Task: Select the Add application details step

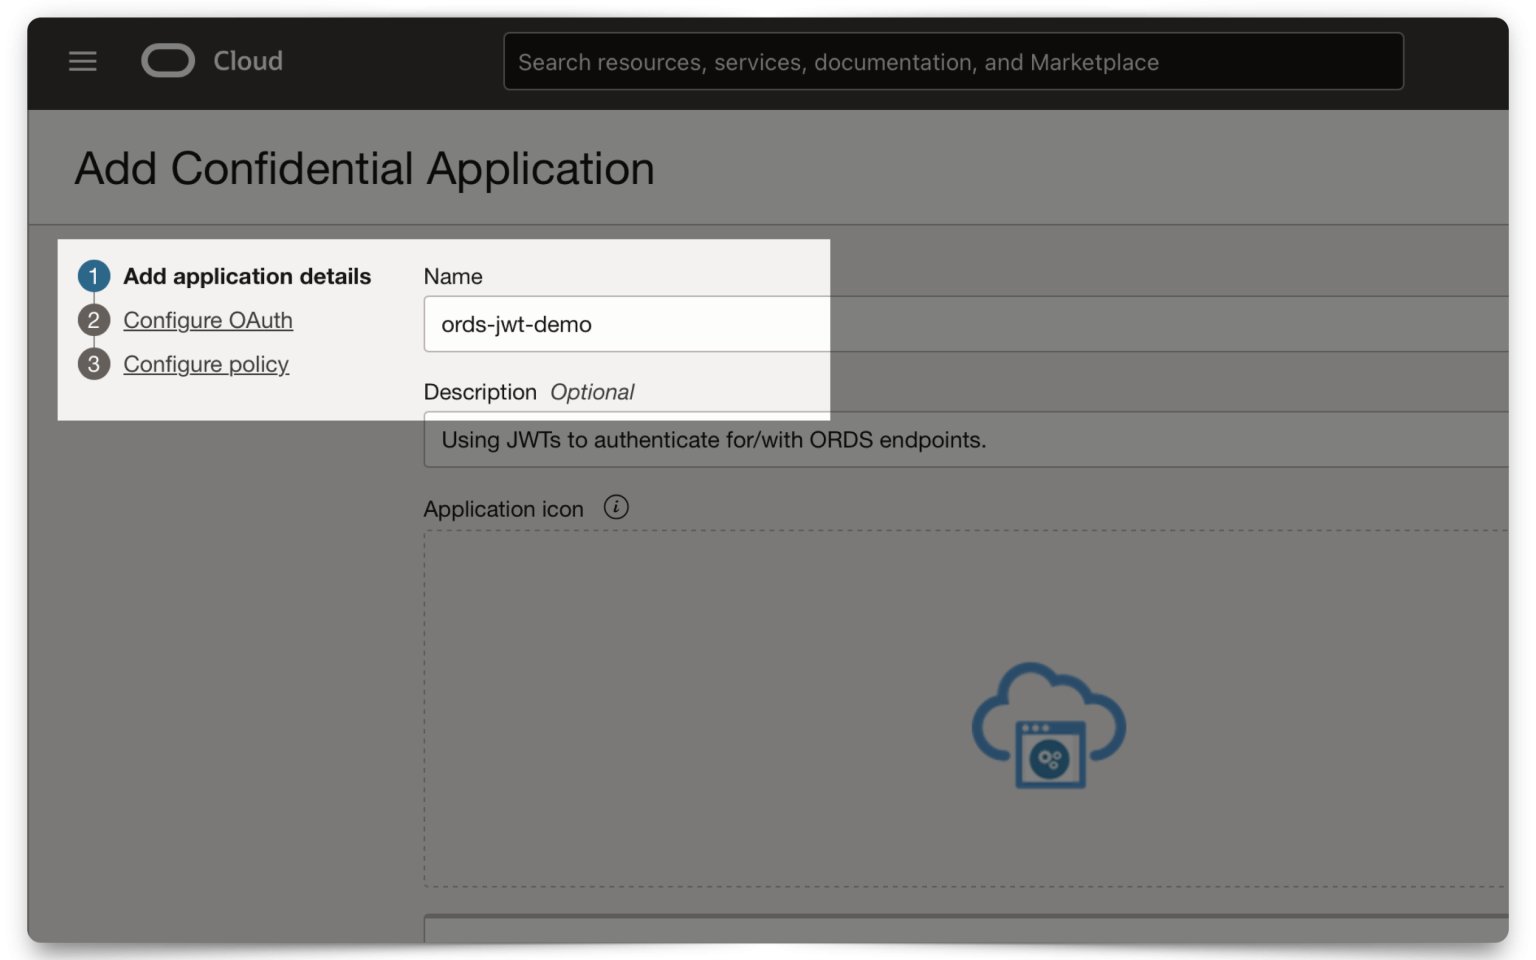Action: click(247, 276)
